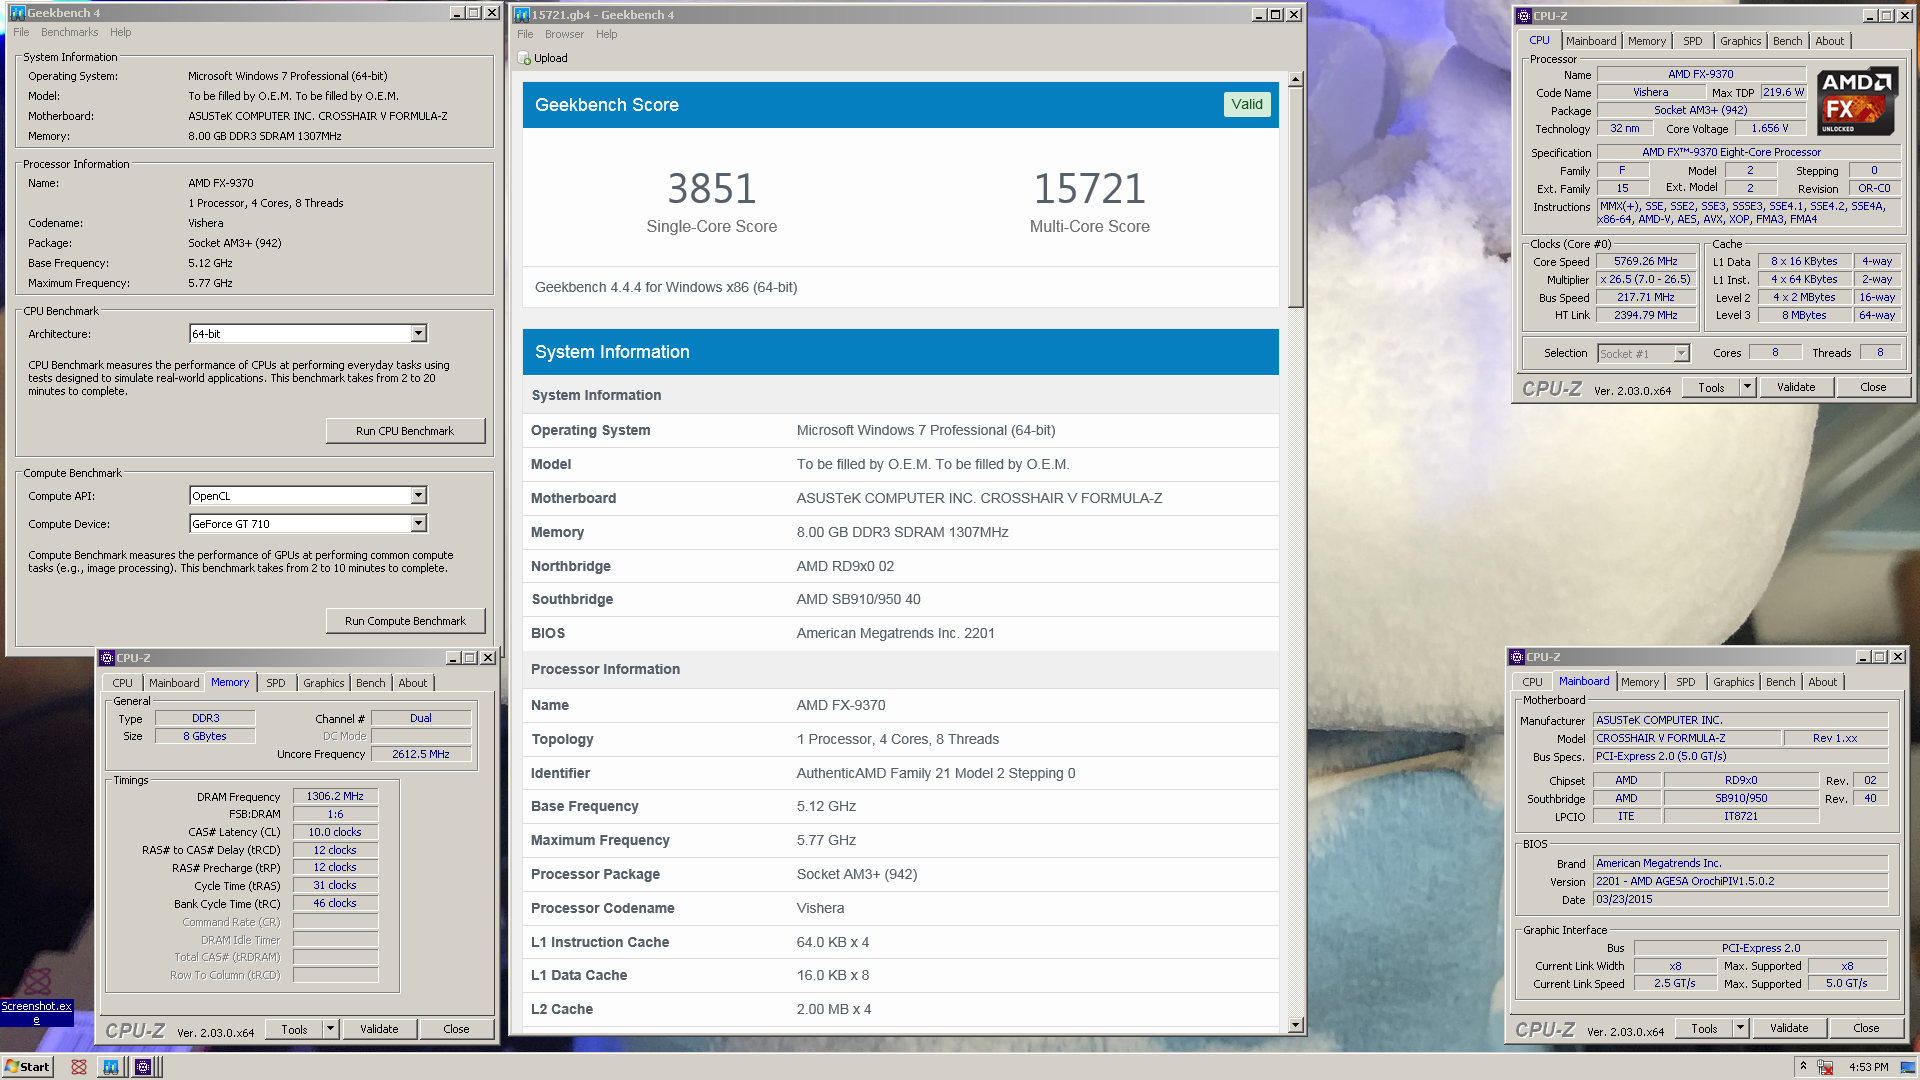Open Socket #1 selection dropdown

click(x=1681, y=353)
